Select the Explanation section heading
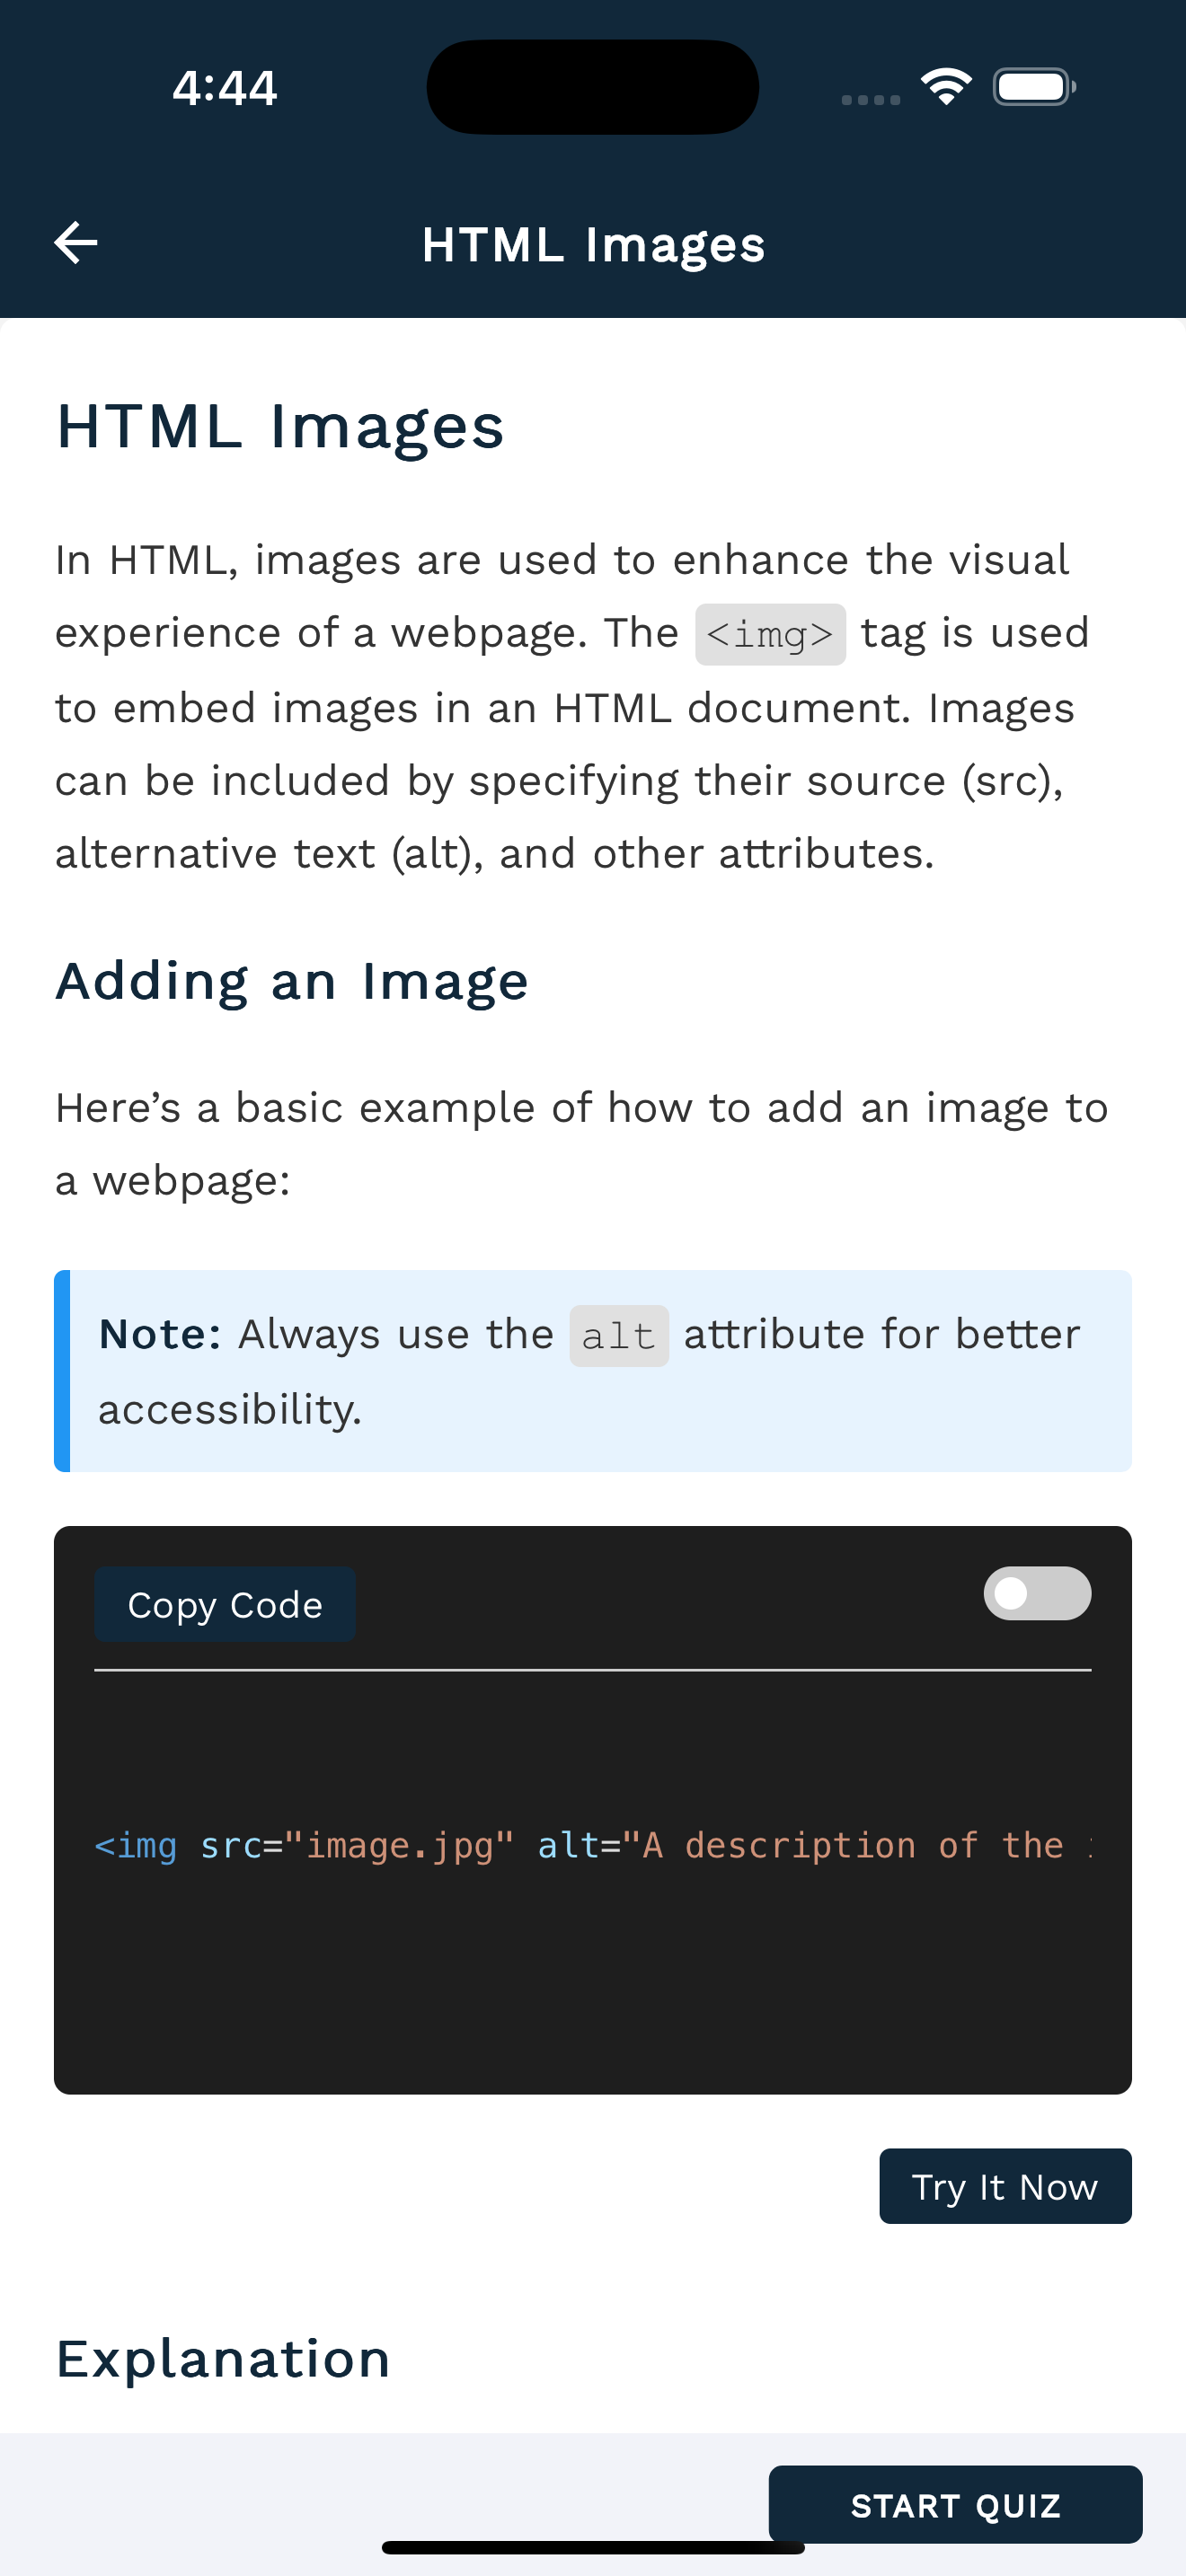 pos(223,2359)
